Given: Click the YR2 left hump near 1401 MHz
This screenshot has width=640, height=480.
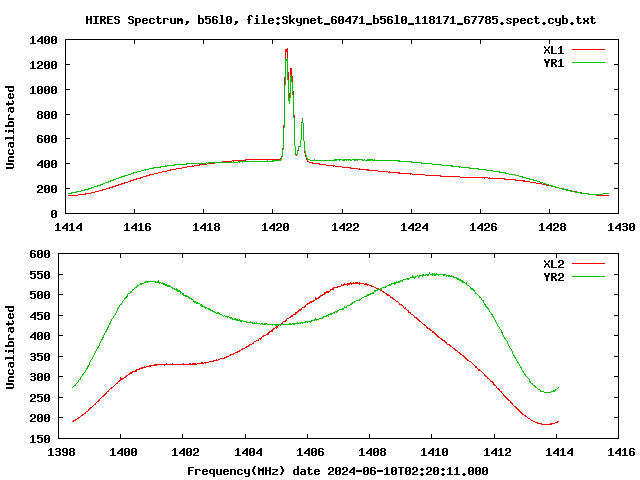Looking at the screenshot, I should (151, 281).
